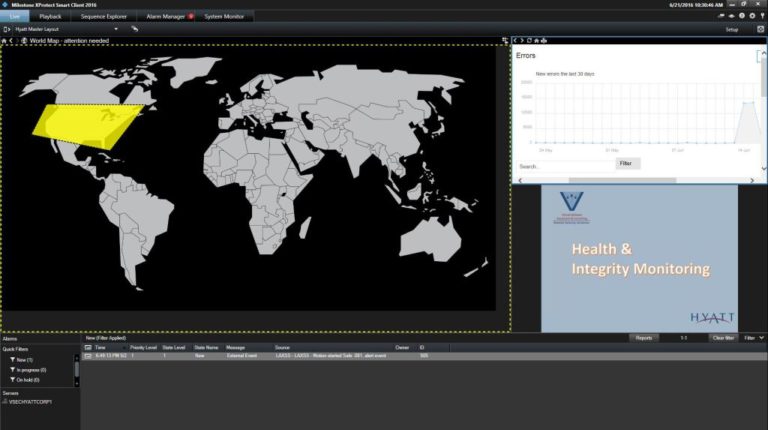Click left arrow of Errors horizontal scrollbar
768x430 pixels.
point(520,180)
